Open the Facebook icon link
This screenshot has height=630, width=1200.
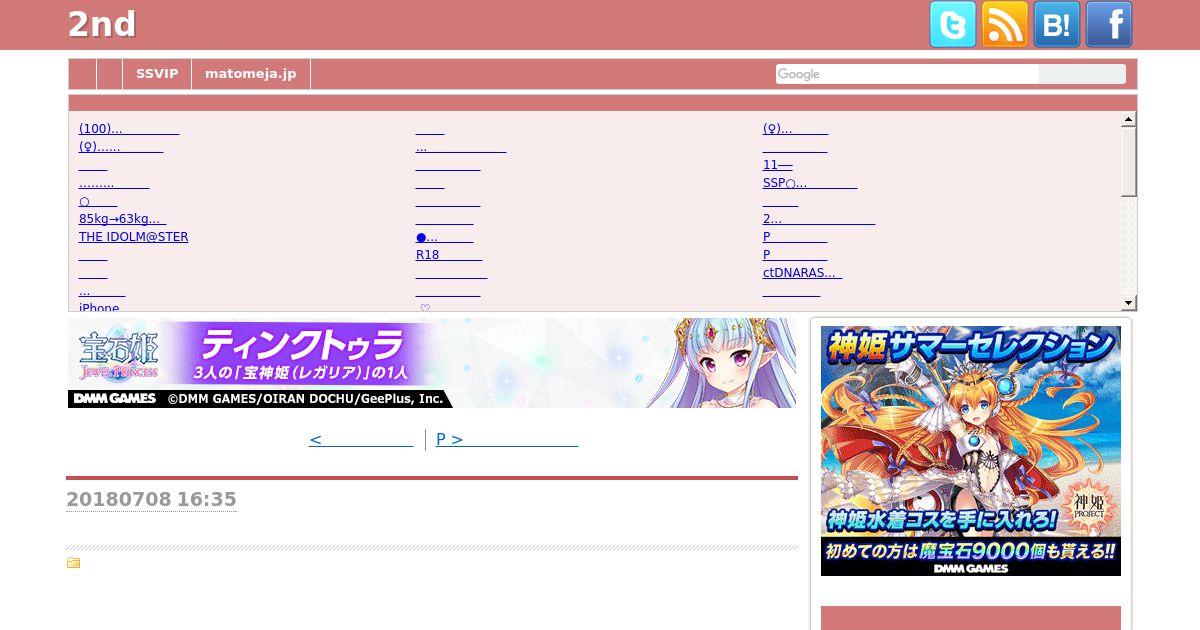point(1109,24)
